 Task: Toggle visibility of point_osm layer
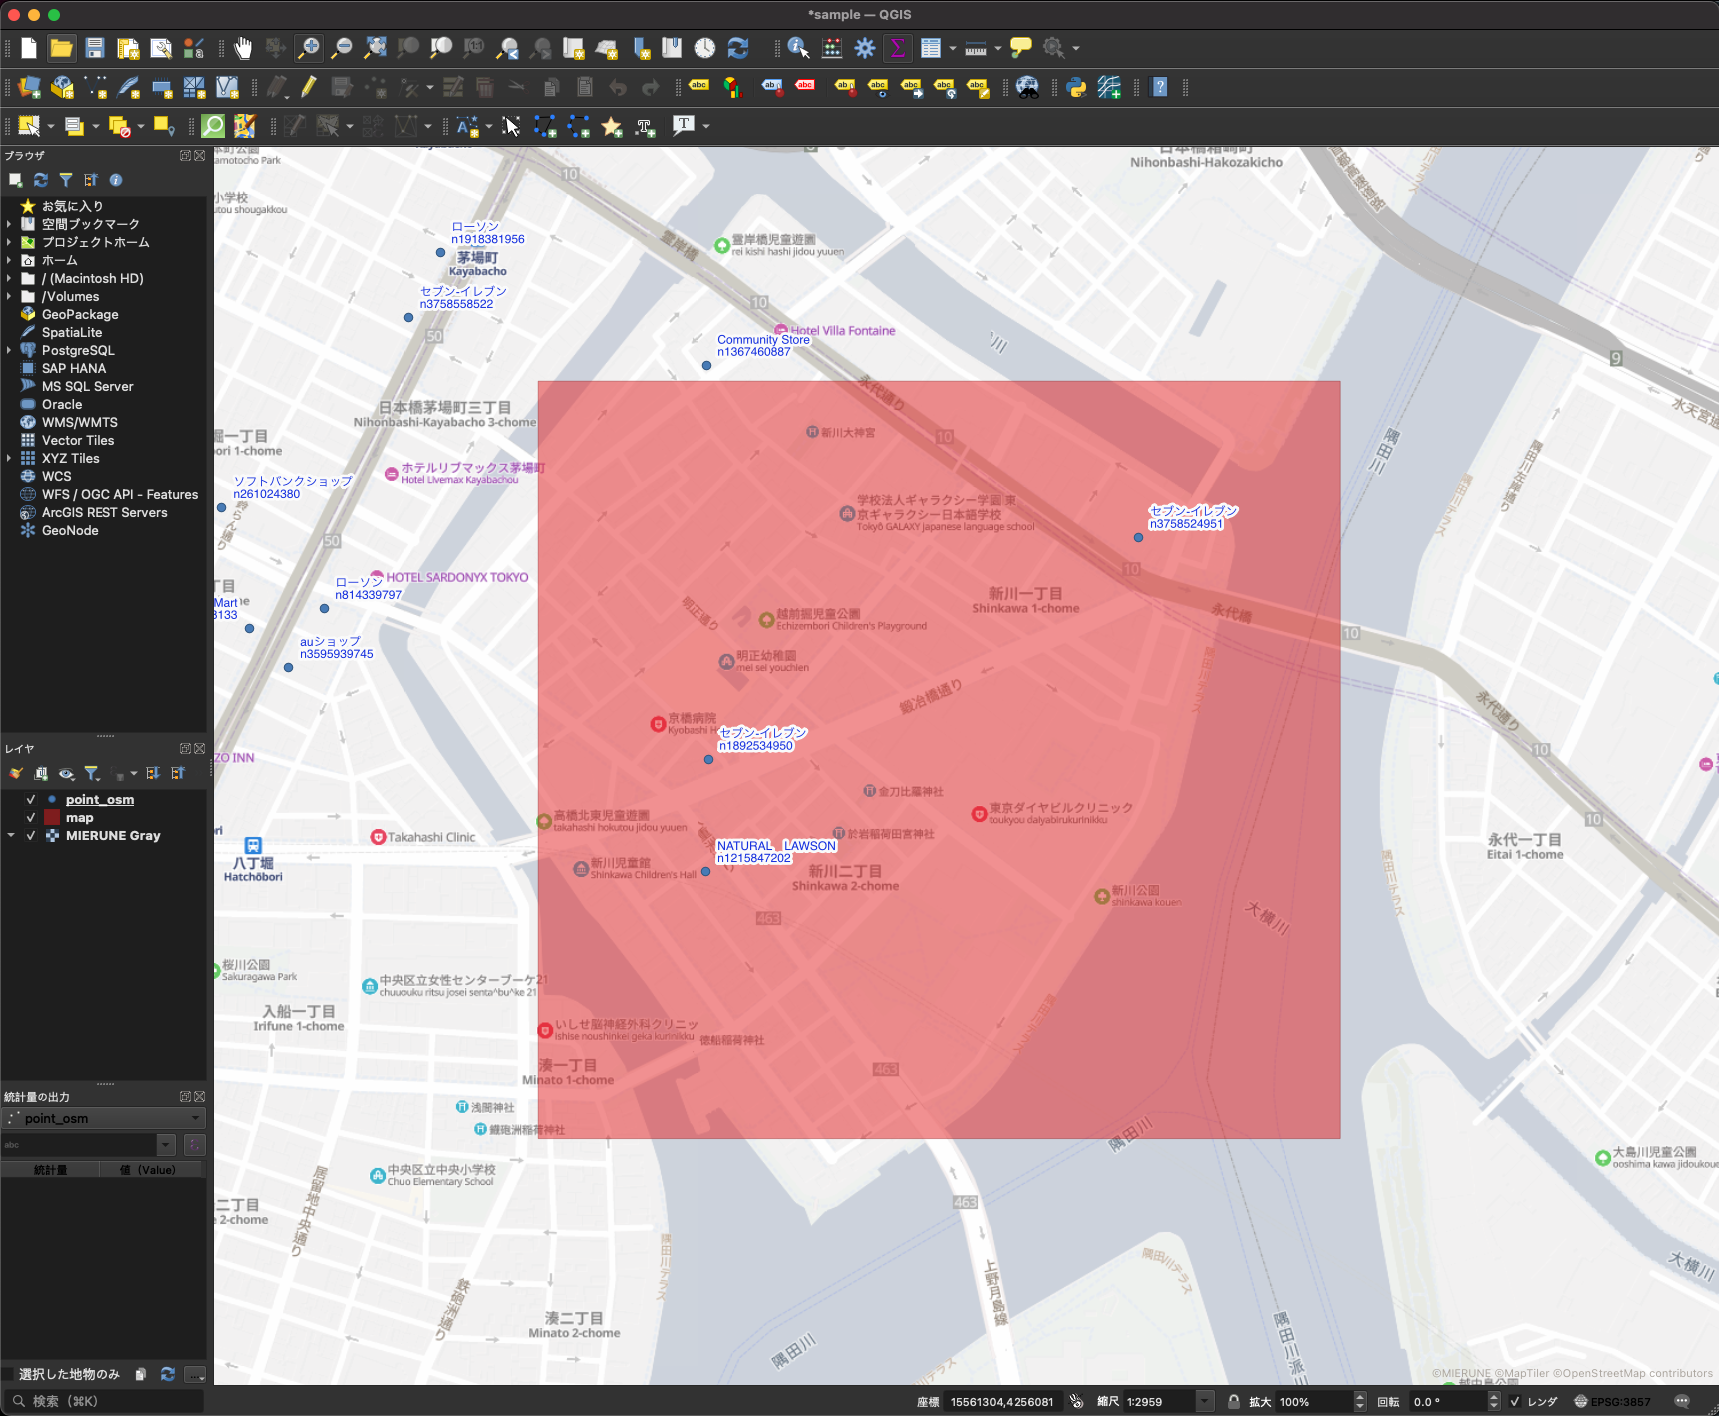tap(31, 800)
